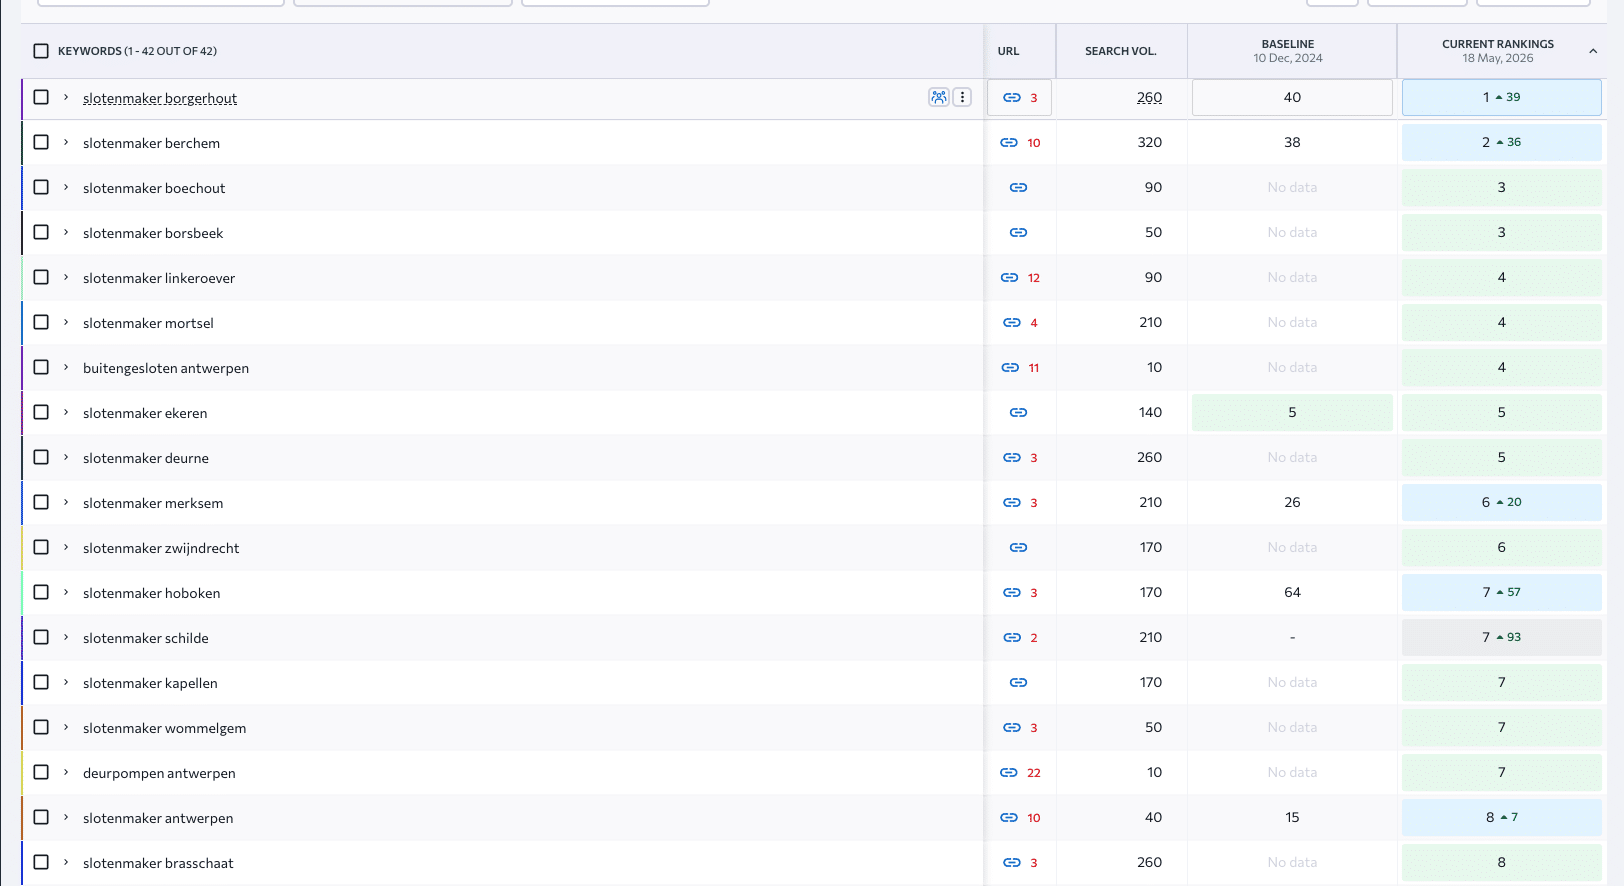Image resolution: width=1624 pixels, height=886 pixels.
Task: Sort by the URL column header
Action: pos(1008,51)
